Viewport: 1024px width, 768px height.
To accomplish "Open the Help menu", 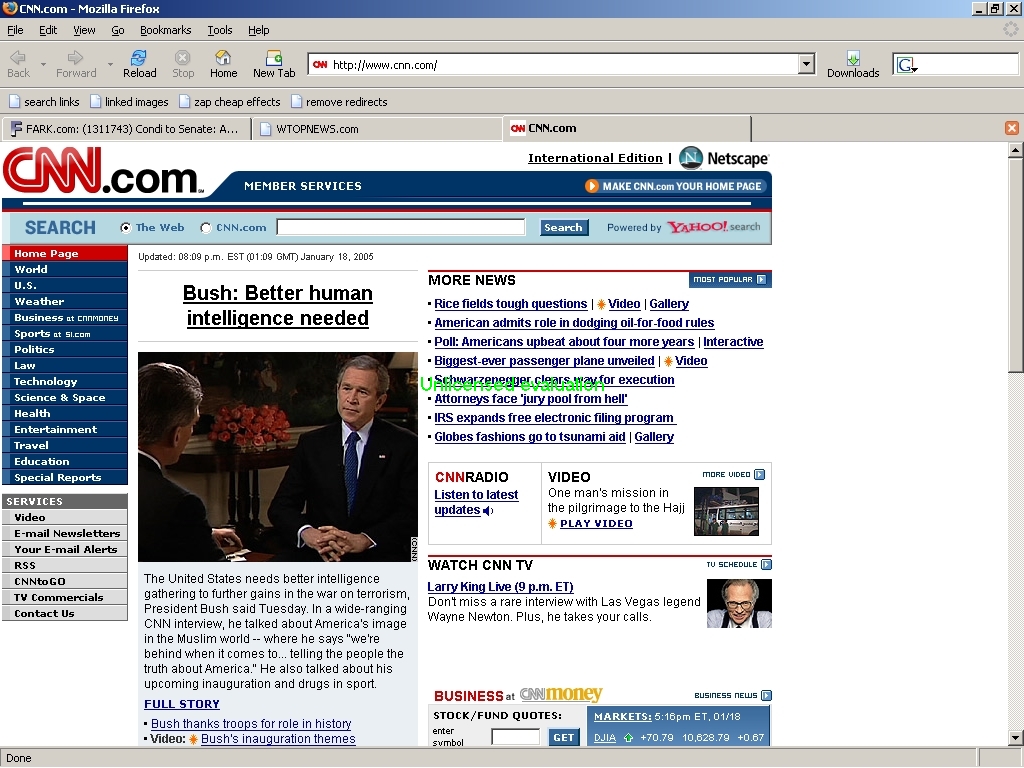I will (x=259, y=30).
